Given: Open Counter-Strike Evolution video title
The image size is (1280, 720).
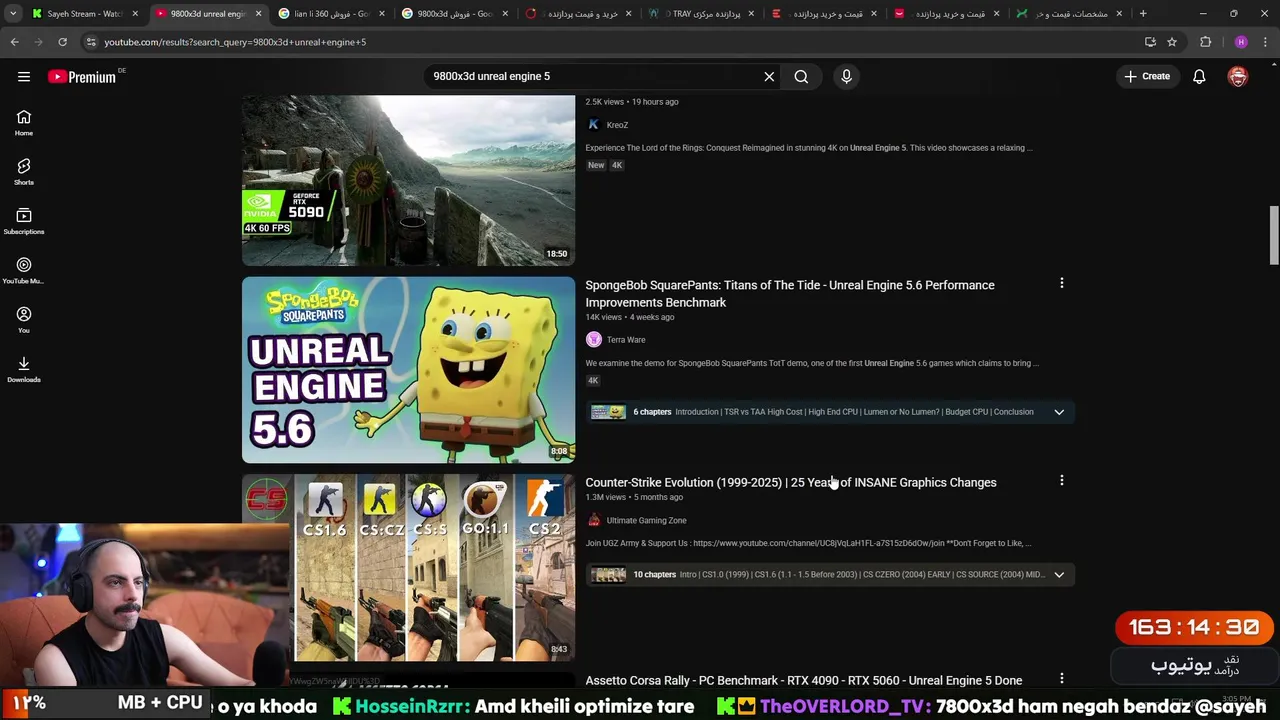Looking at the screenshot, I should (791, 482).
